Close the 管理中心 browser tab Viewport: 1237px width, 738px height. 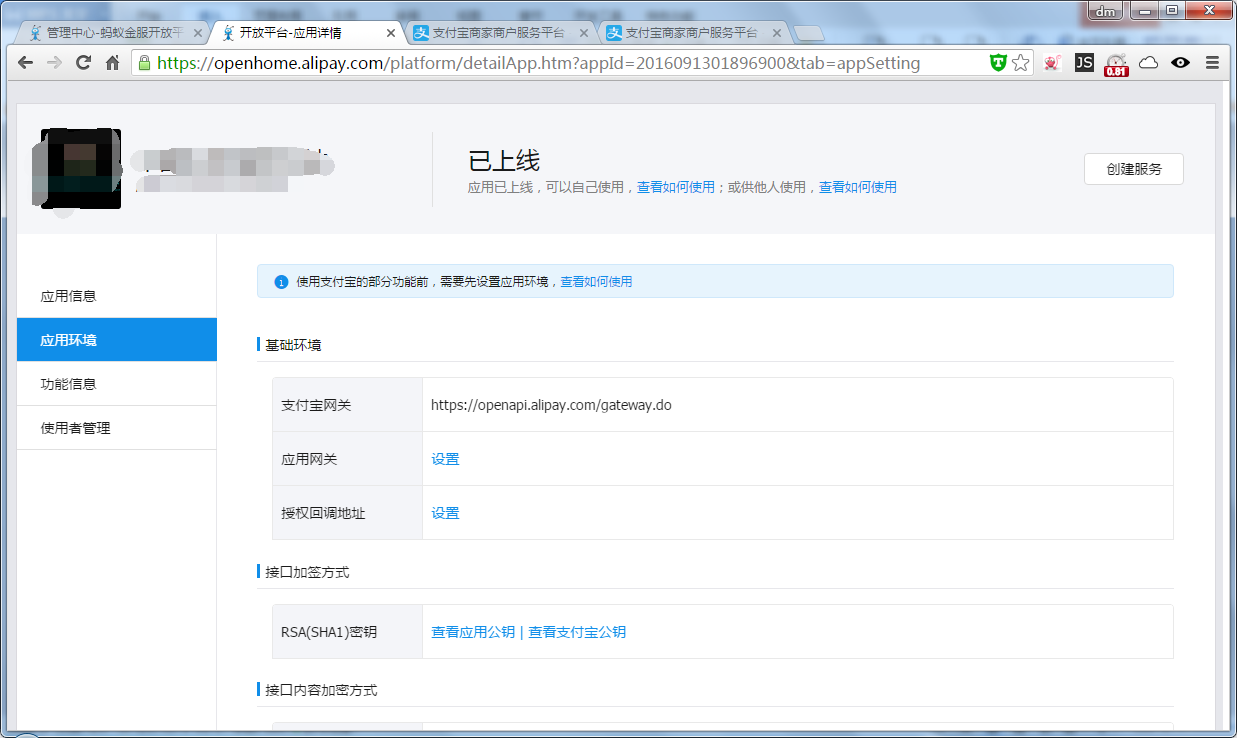point(198,33)
